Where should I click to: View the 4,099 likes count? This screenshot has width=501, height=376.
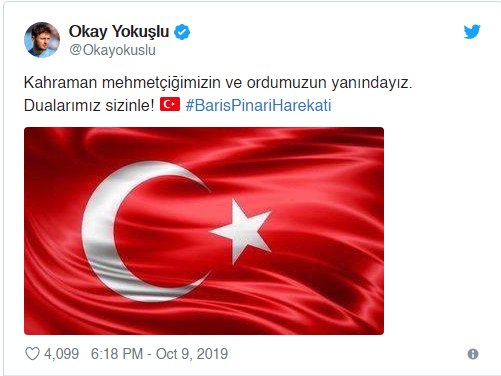point(61,354)
